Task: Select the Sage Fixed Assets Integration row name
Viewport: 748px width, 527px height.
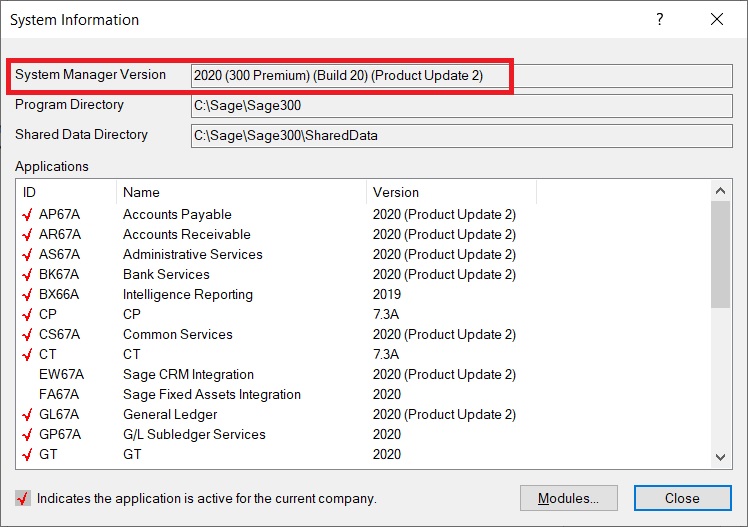Action: pyautogui.click(x=212, y=395)
